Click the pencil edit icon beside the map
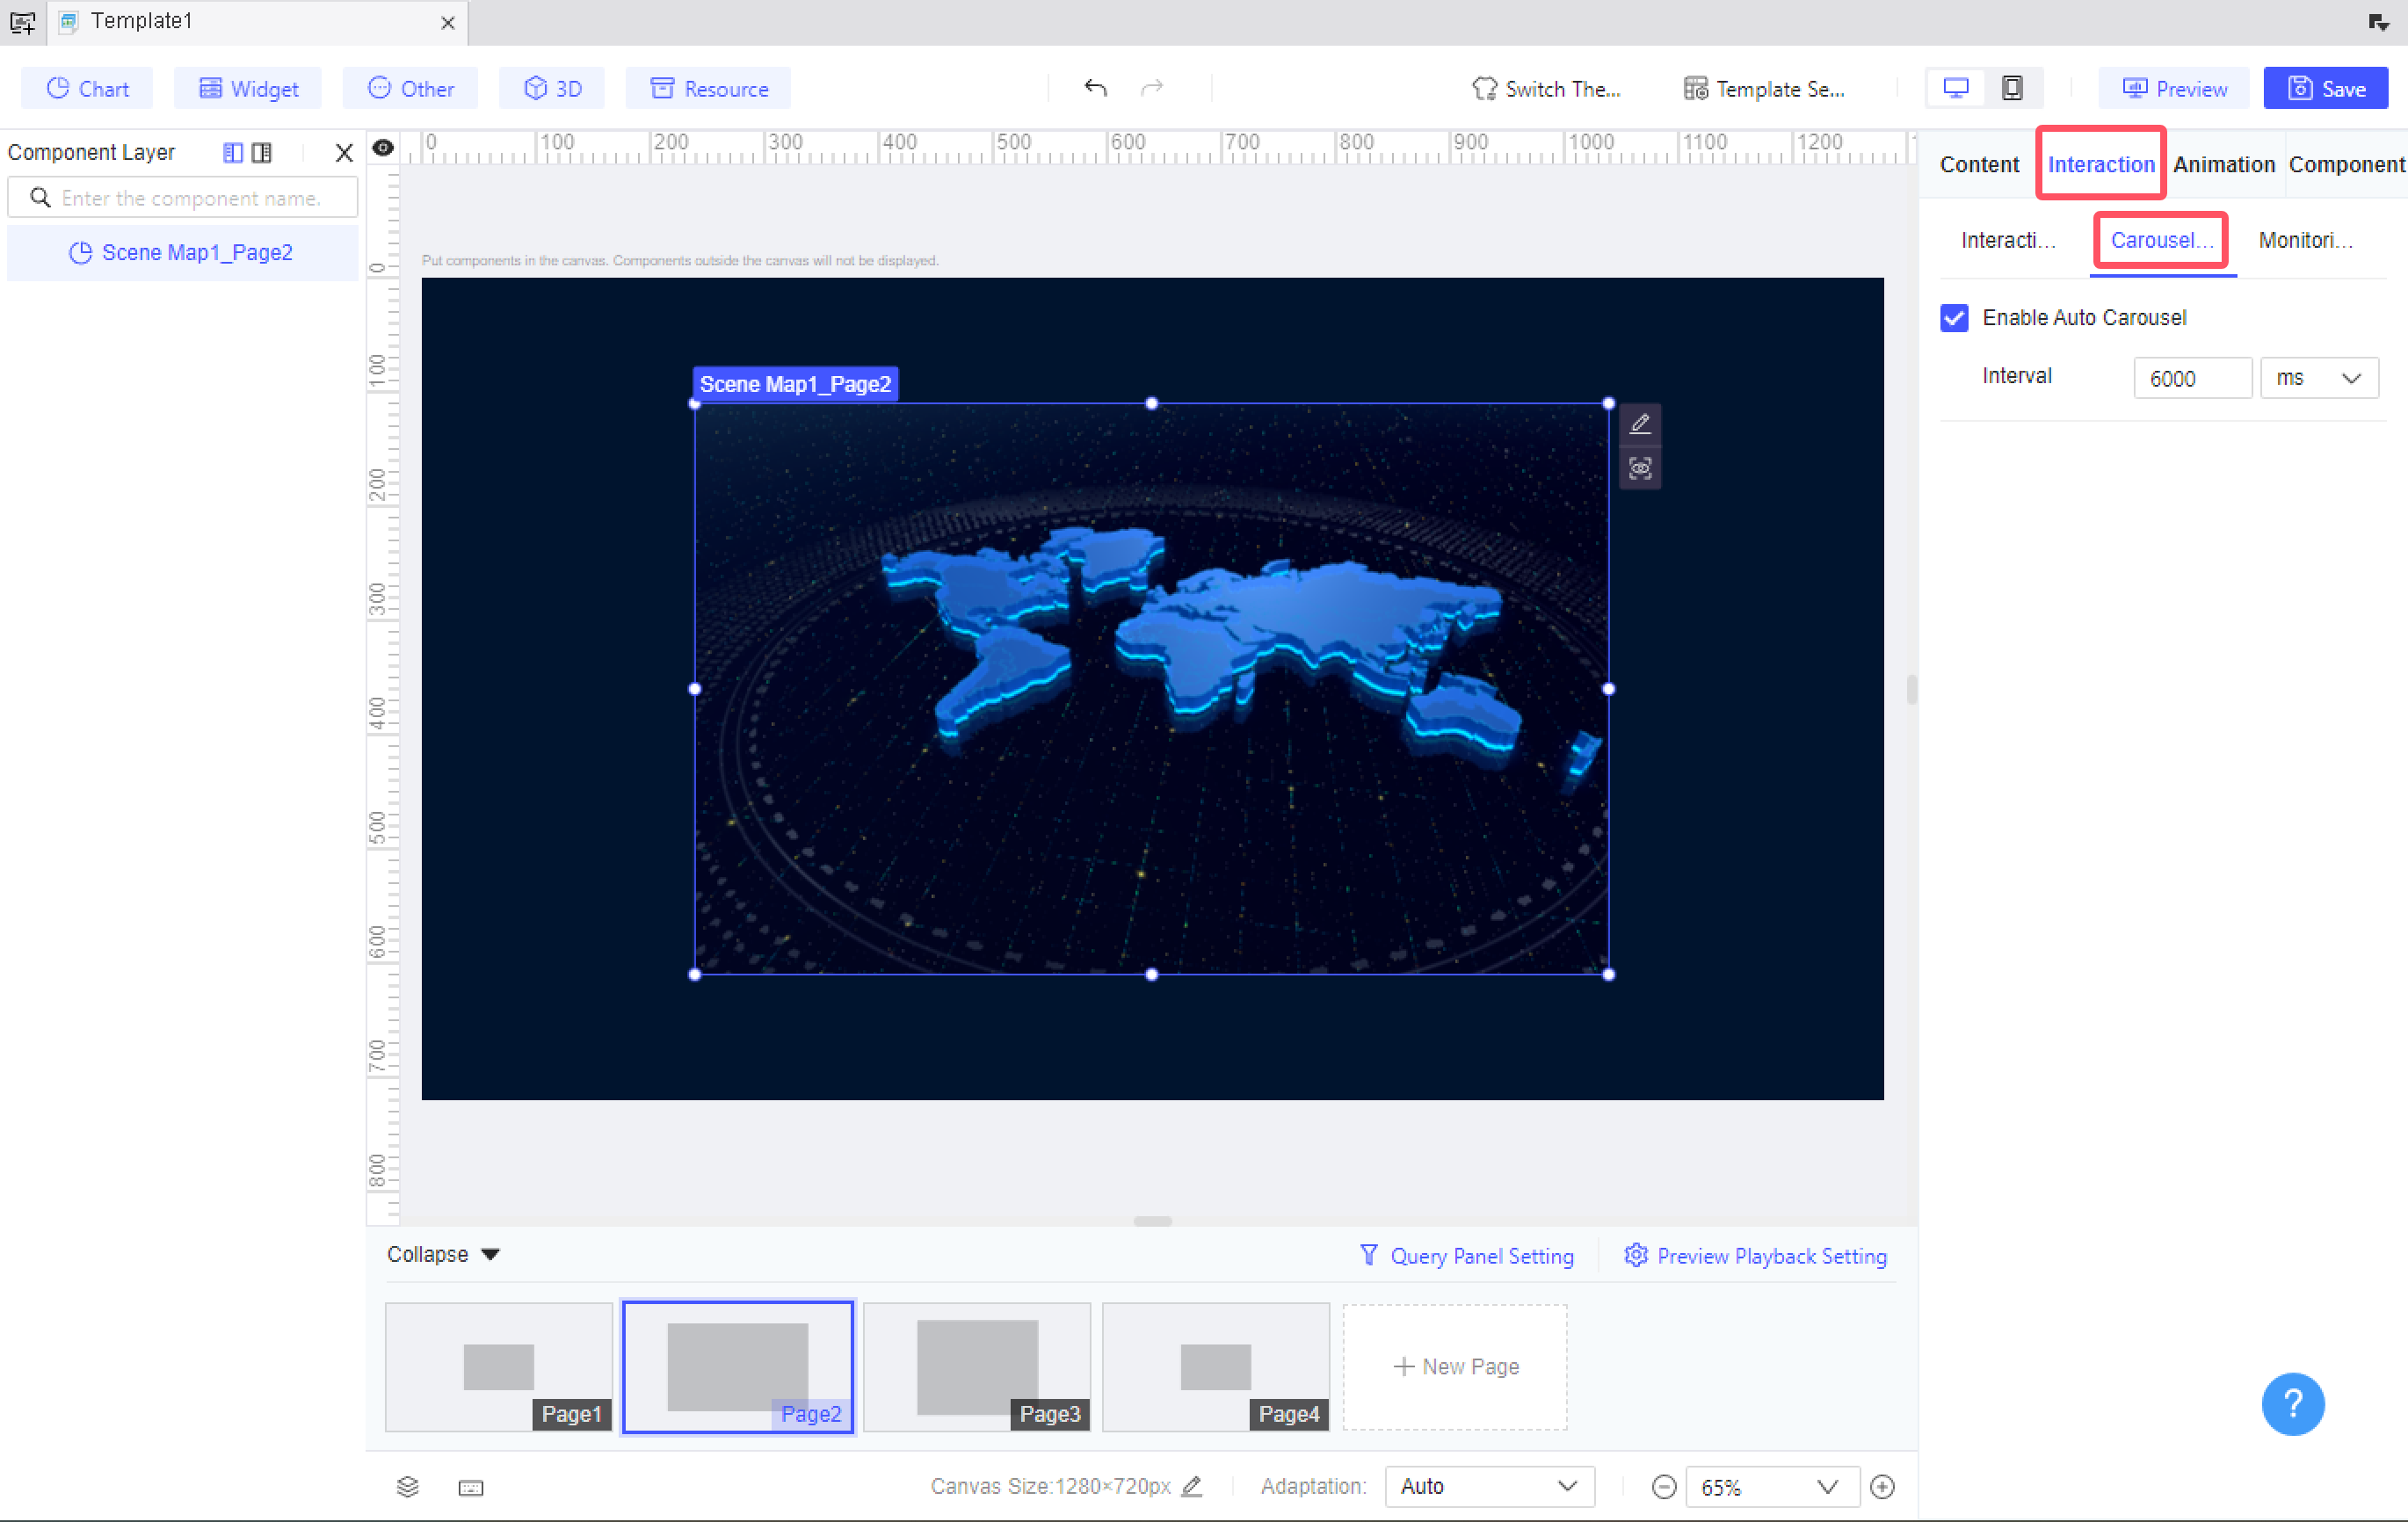The width and height of the screenshot is (2408, 1522). pyautogui.click(x=1640, y=424)
